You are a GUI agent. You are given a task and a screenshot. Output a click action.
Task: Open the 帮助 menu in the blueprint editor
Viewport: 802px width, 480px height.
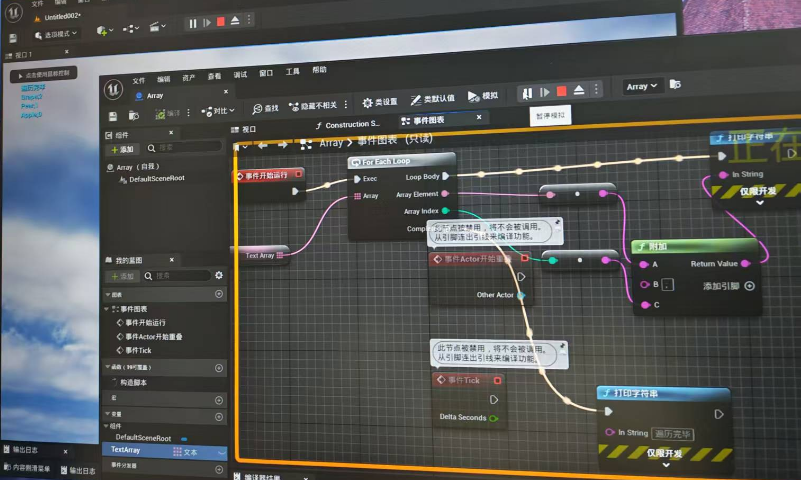319,70
